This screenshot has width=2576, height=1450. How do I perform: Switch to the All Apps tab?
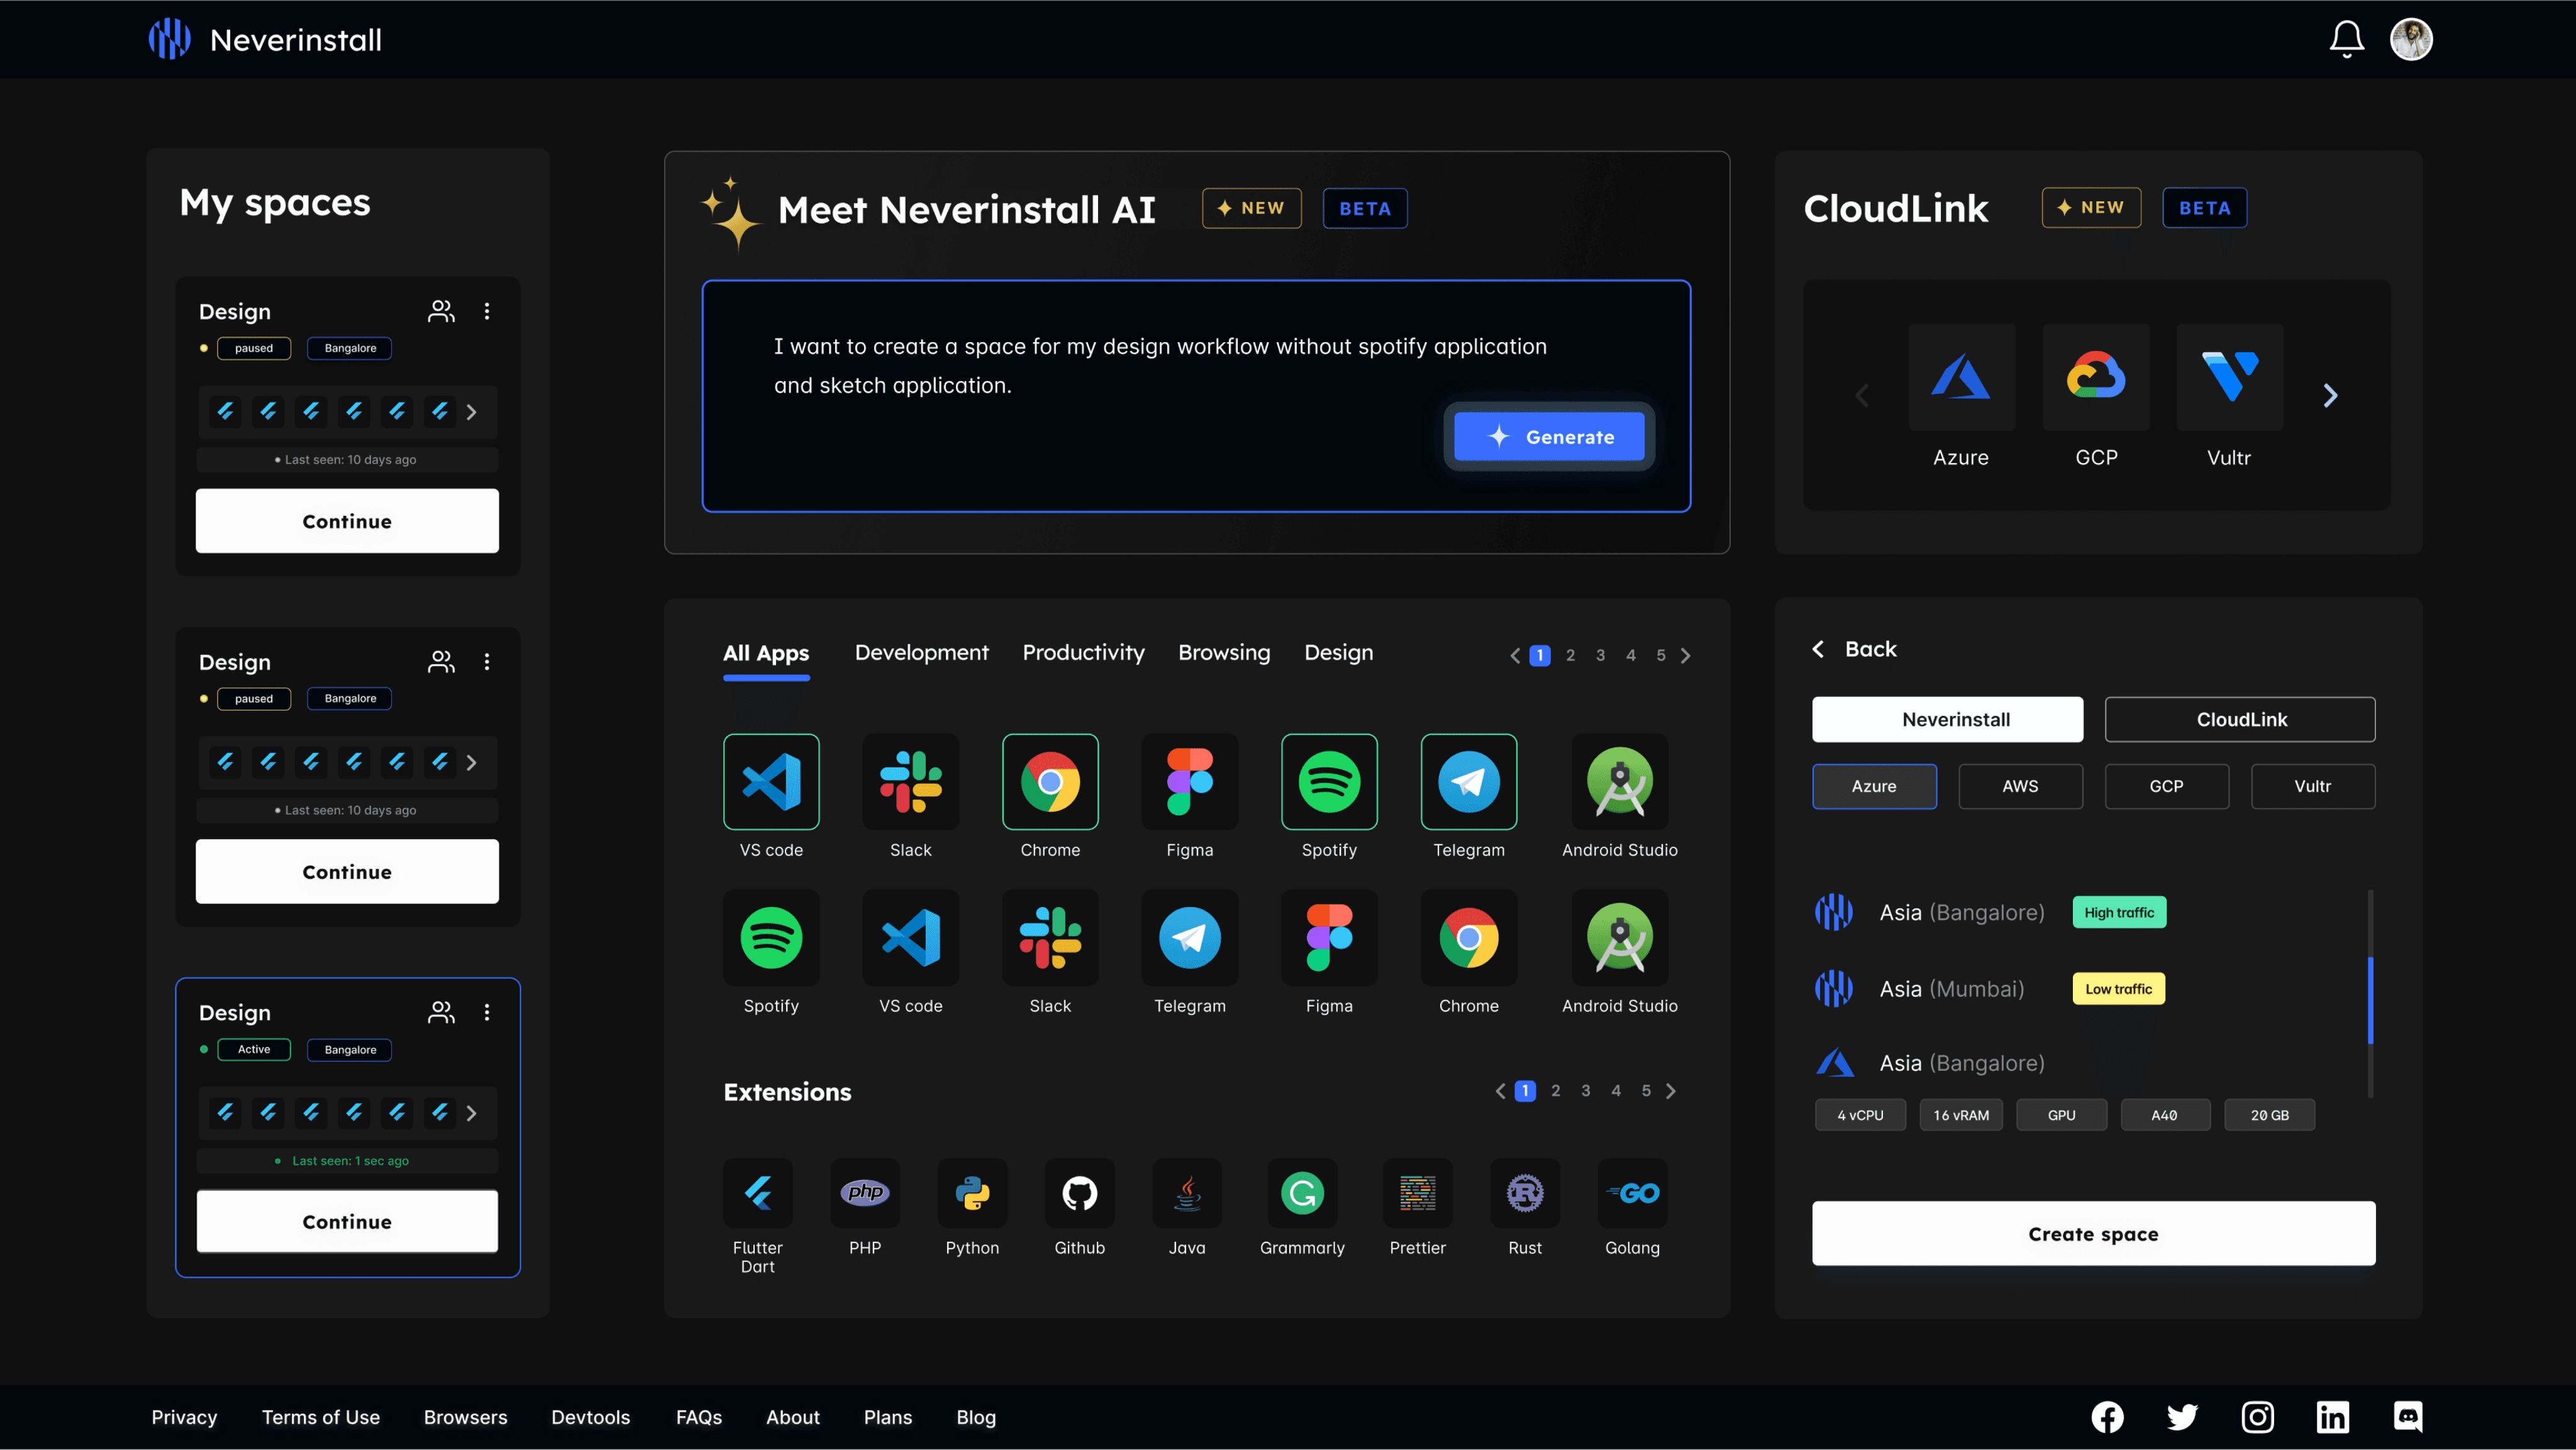coord(766,653)
